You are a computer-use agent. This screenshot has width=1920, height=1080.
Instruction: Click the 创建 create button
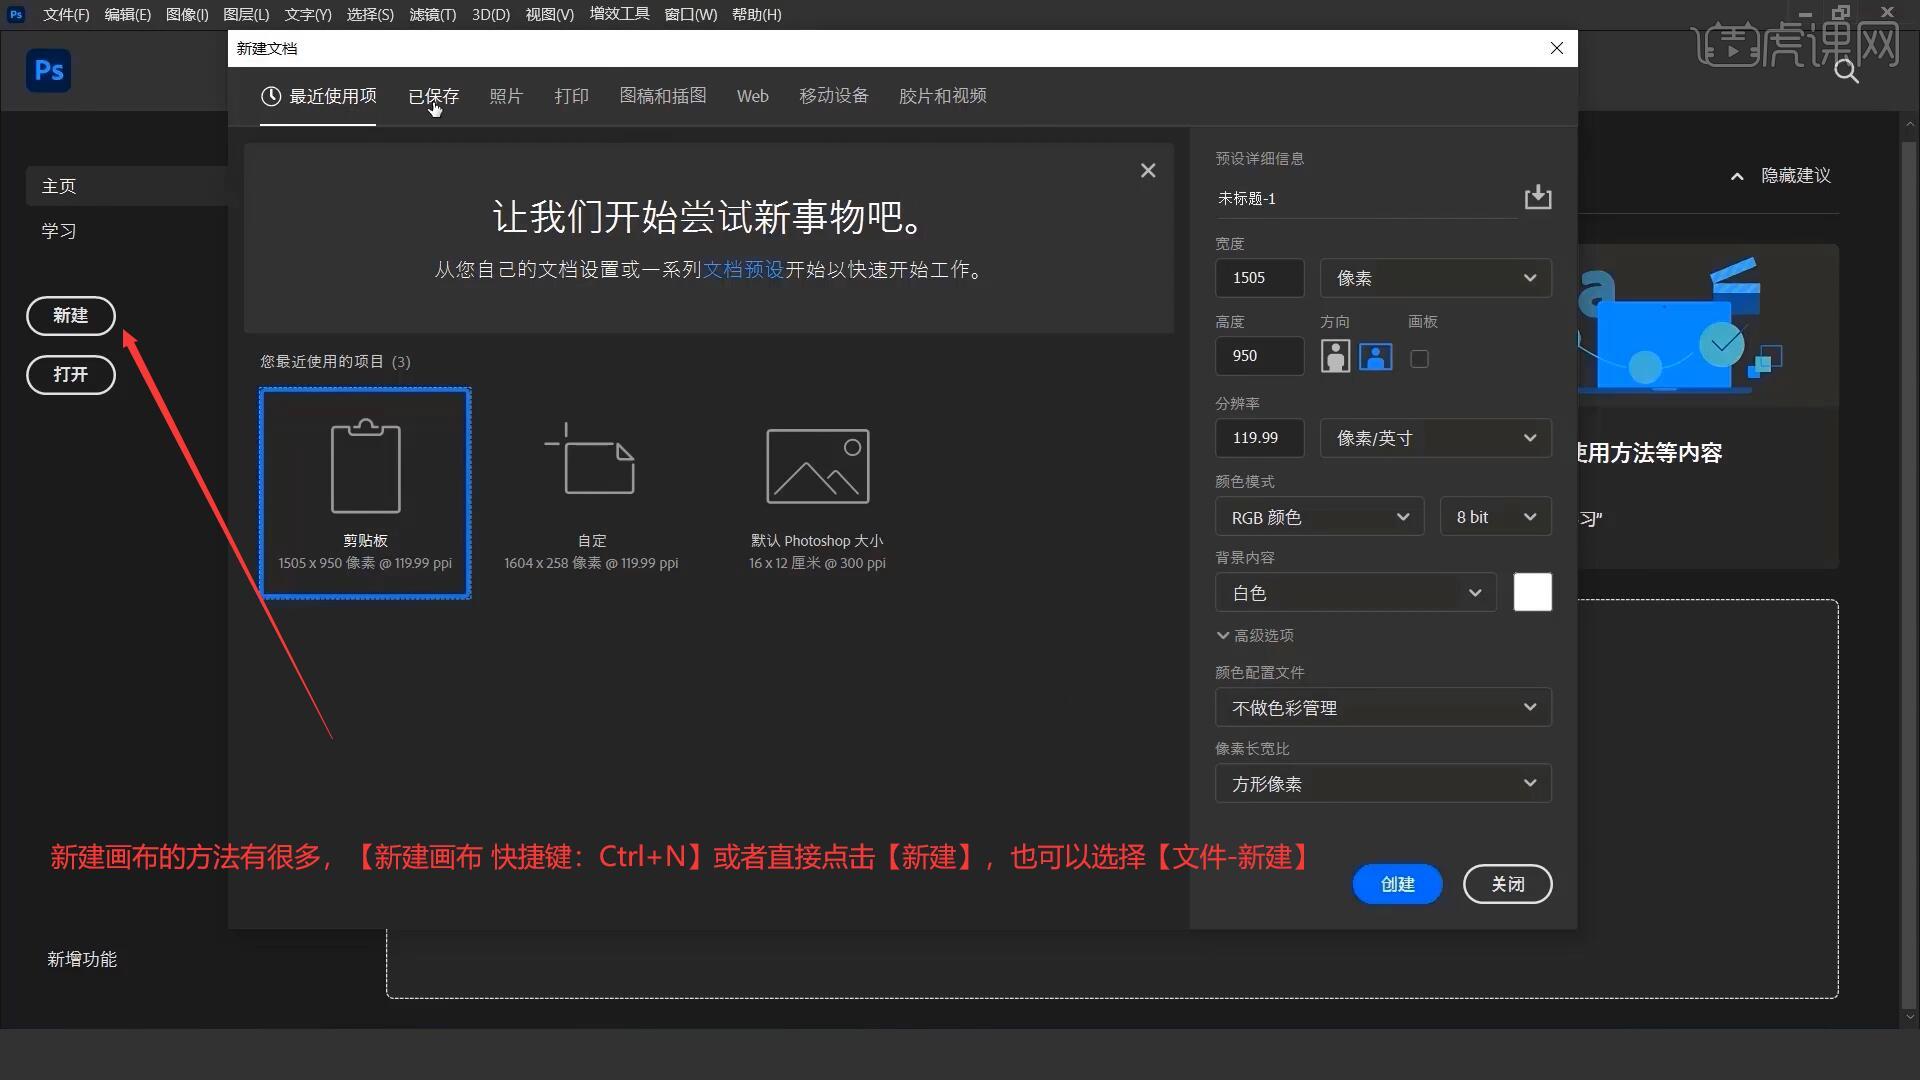[x=1397, y=884]
